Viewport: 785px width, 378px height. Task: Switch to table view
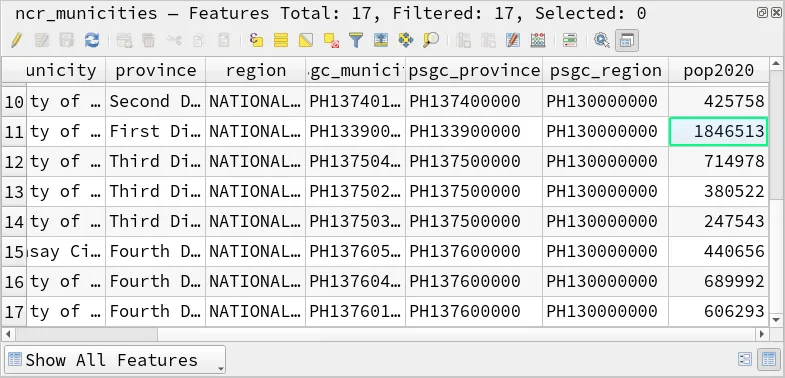768,359
